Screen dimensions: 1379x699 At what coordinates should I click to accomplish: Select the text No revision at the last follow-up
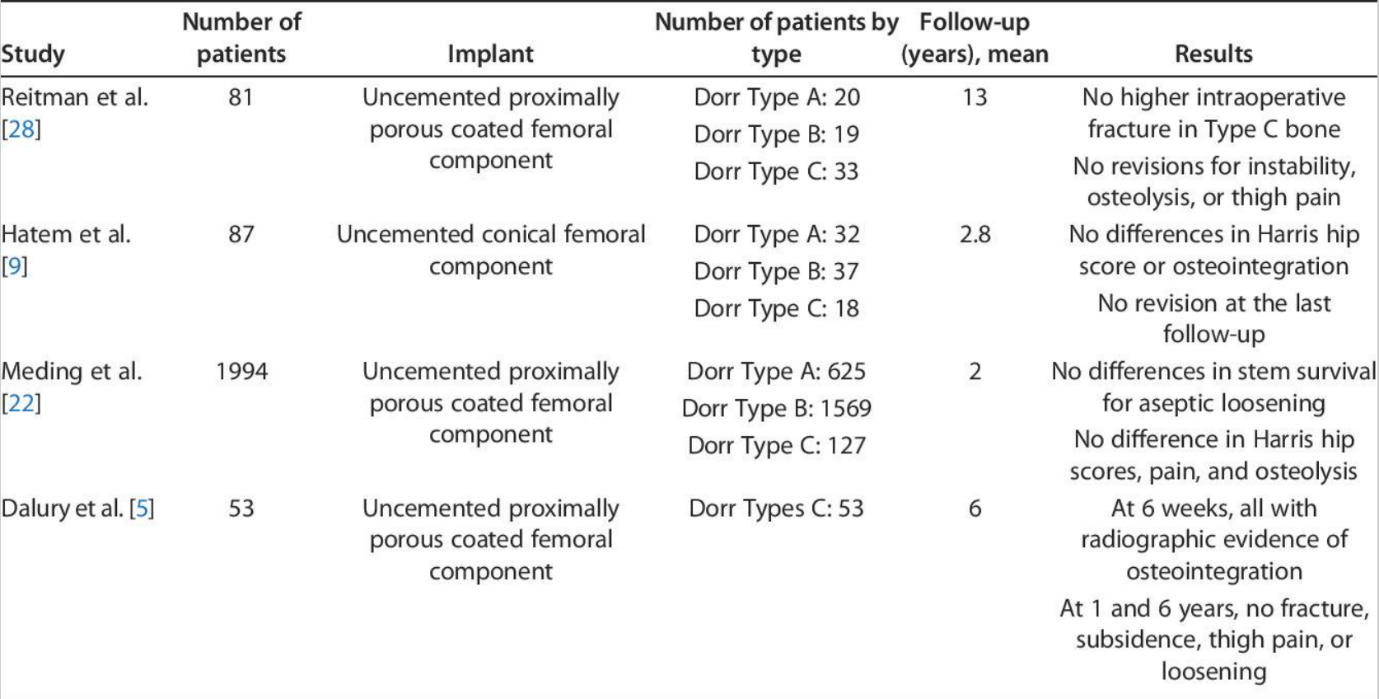point(1214,318)
